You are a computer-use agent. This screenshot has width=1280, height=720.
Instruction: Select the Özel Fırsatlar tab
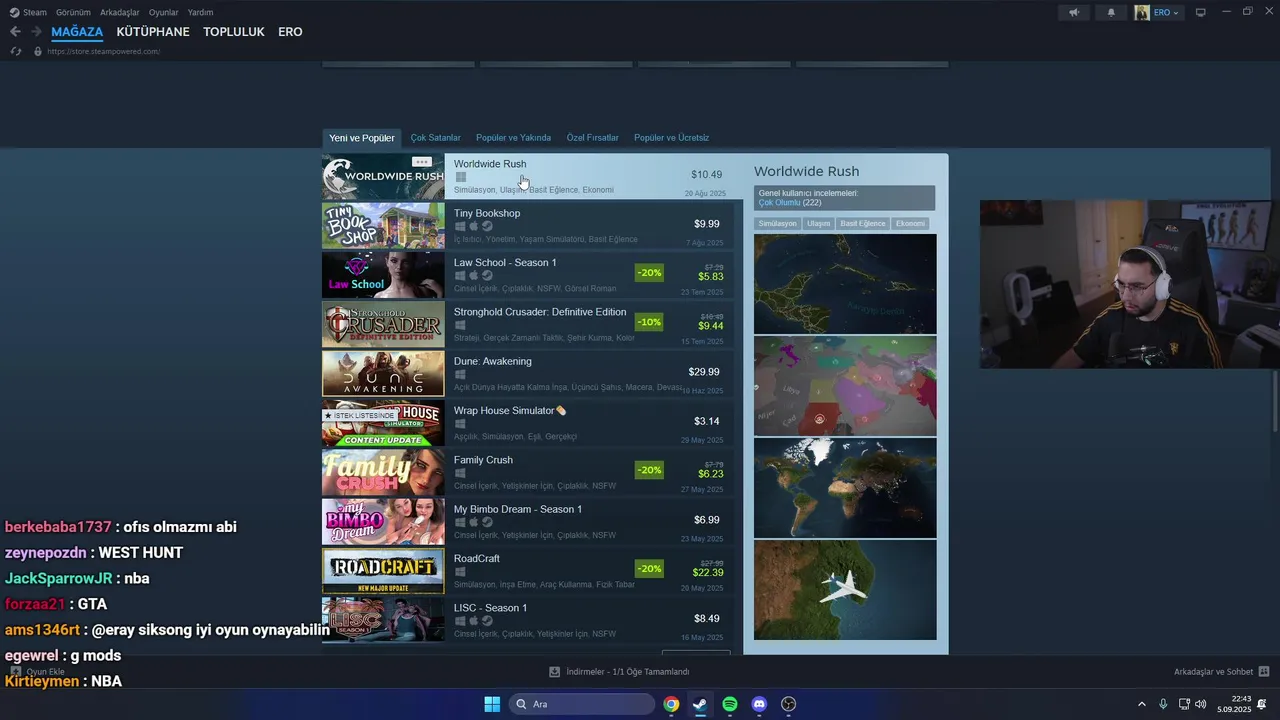click(x=593, y=138)
